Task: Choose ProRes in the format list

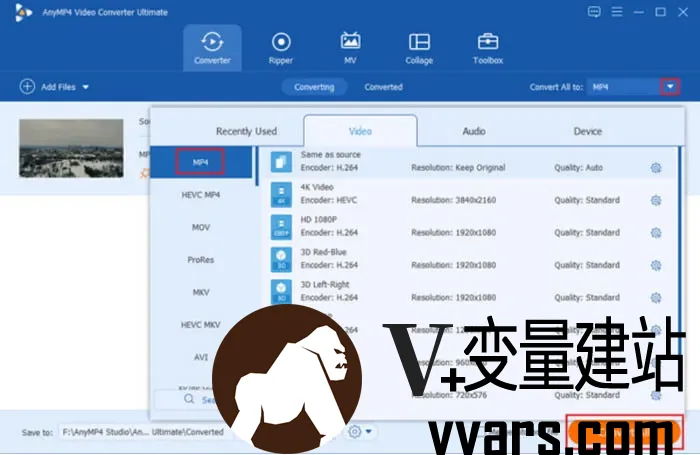Action: point(201,260)
